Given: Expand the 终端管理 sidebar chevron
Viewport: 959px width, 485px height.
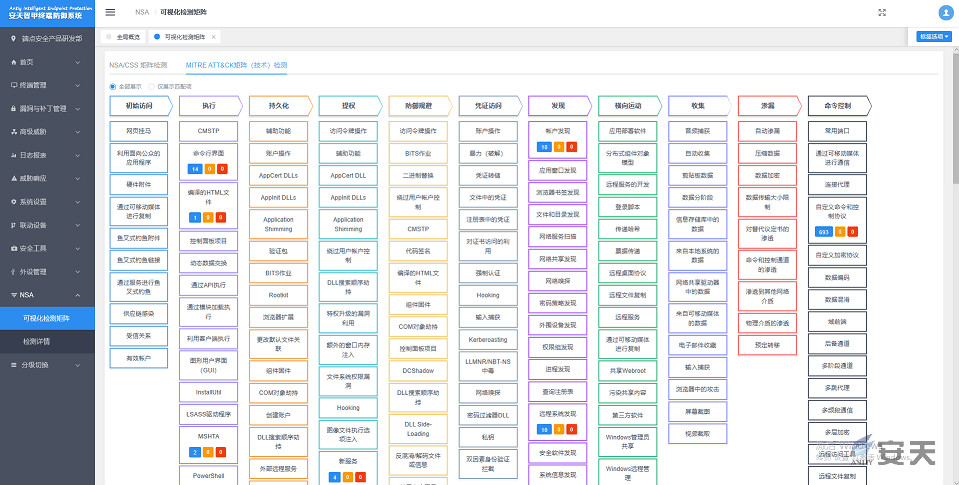Looking at the screenshot, I should (x=78, y=86).
